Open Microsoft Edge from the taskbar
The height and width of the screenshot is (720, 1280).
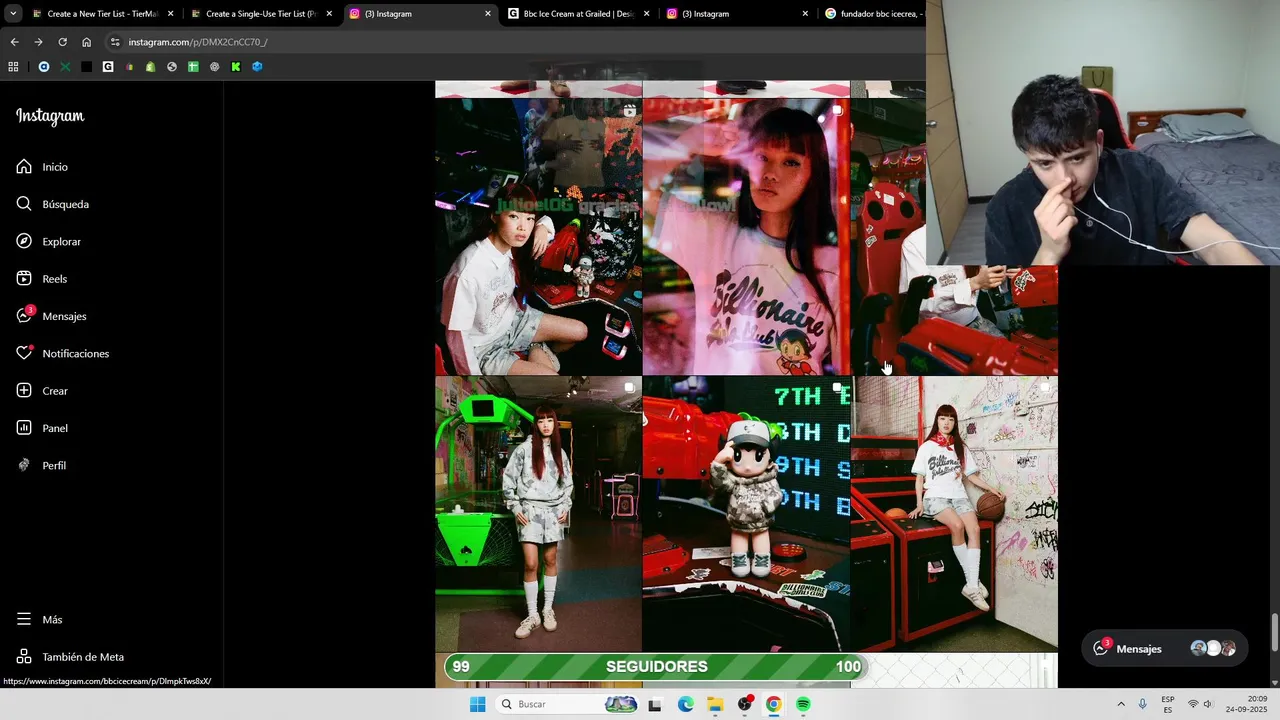click(685, 704)
